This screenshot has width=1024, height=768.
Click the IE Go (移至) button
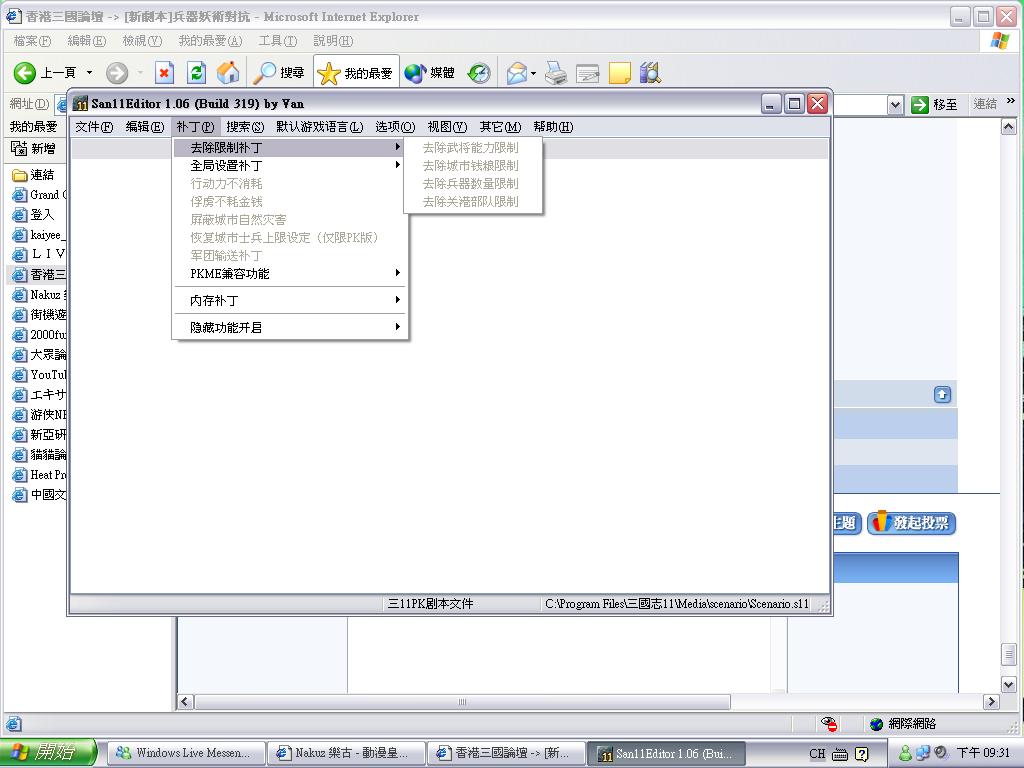pyautogui.click(x=934, y=104)
